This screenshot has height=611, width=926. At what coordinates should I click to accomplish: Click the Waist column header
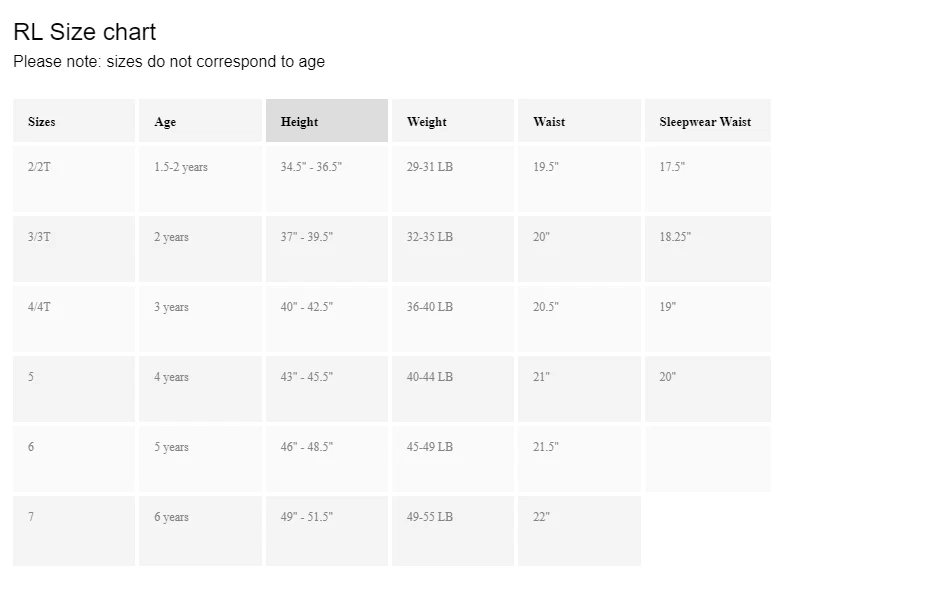point(579,120)
